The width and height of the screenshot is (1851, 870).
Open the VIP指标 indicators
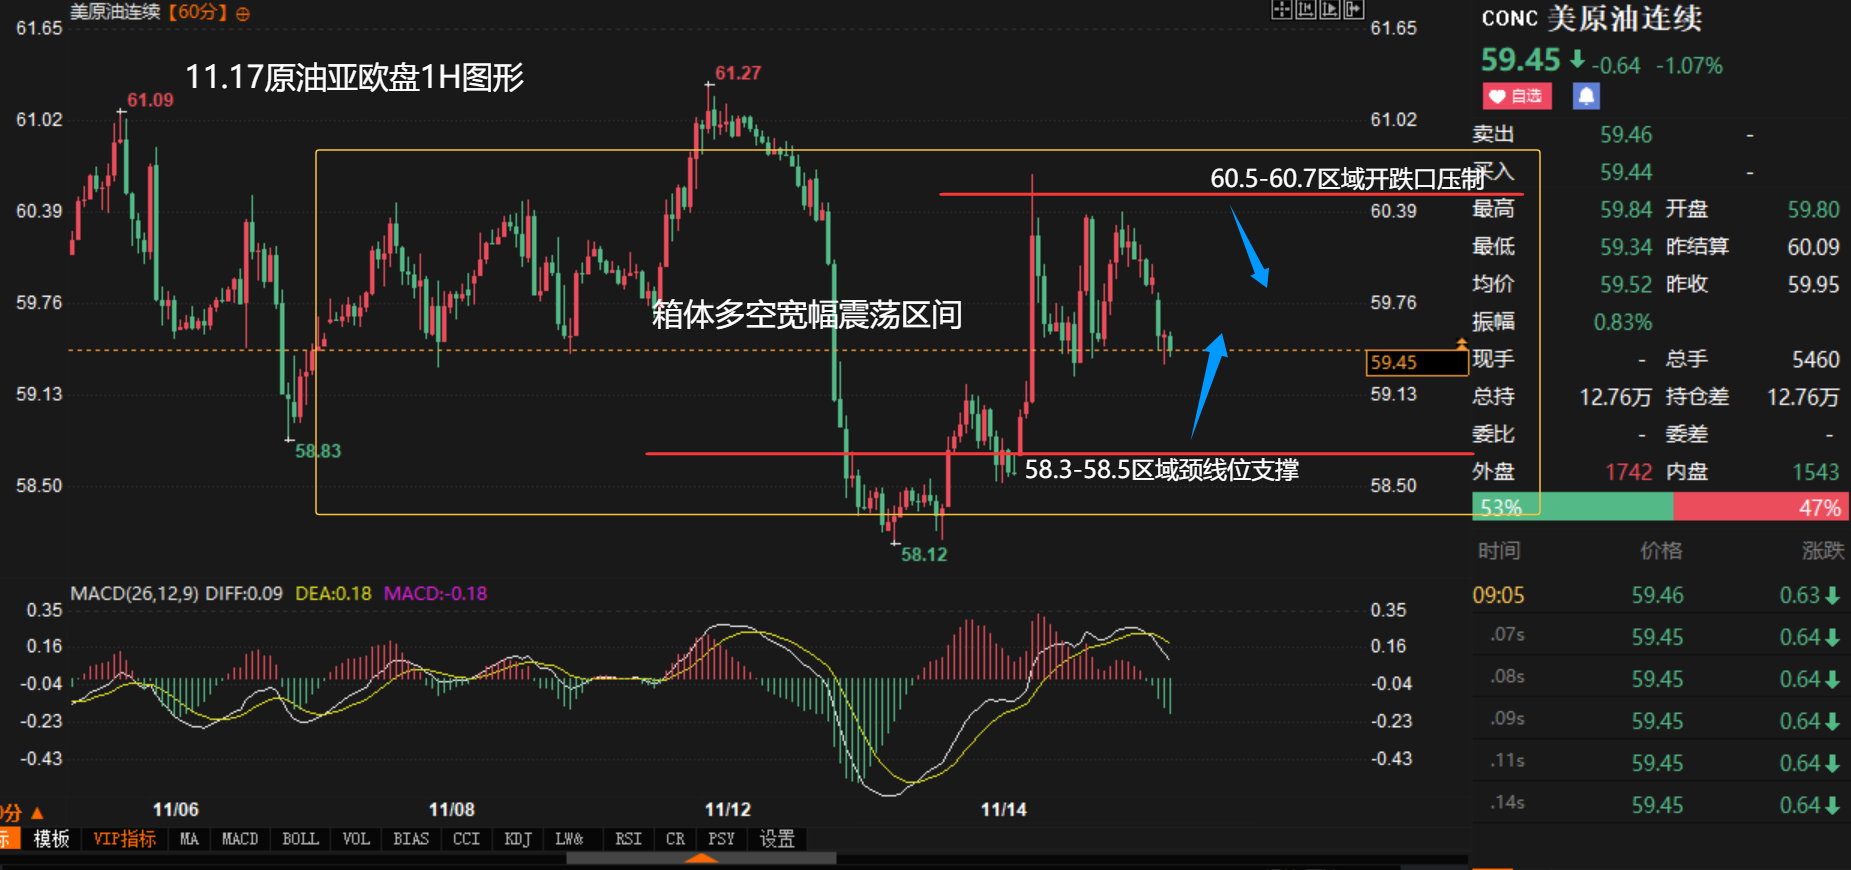(x=125, y=839)
